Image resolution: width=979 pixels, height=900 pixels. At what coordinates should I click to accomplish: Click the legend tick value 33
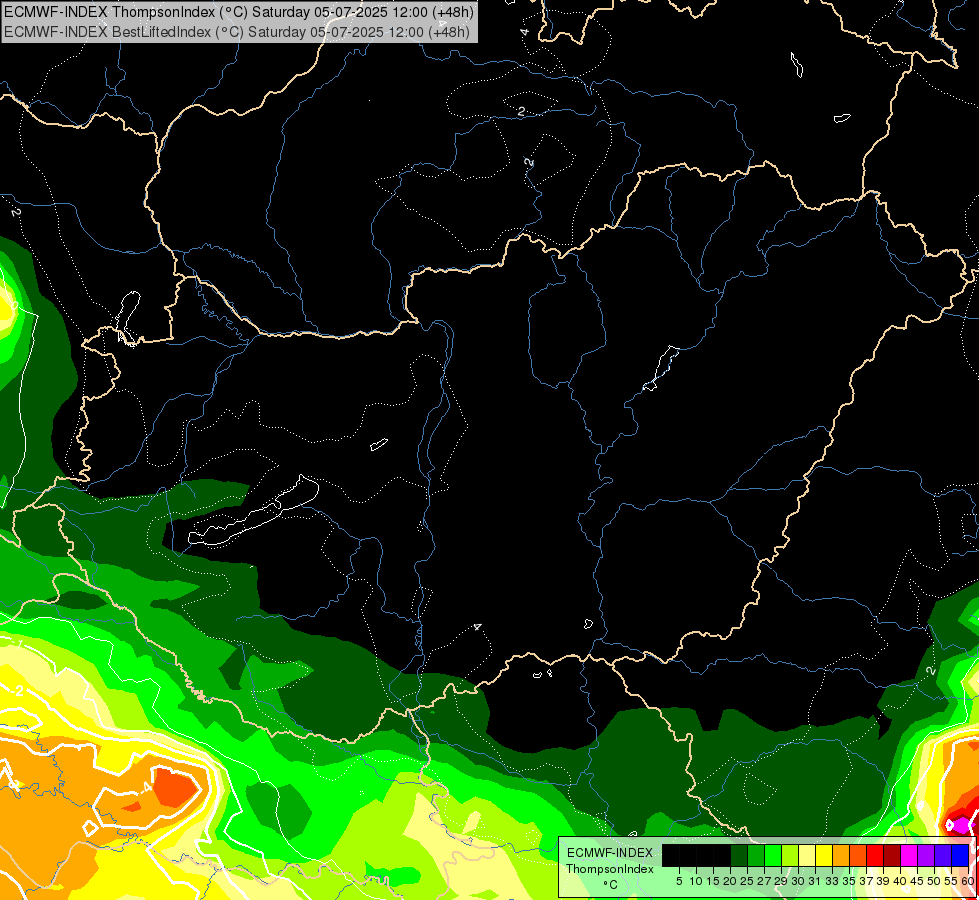pyautogui.click(x=832, y=881)
